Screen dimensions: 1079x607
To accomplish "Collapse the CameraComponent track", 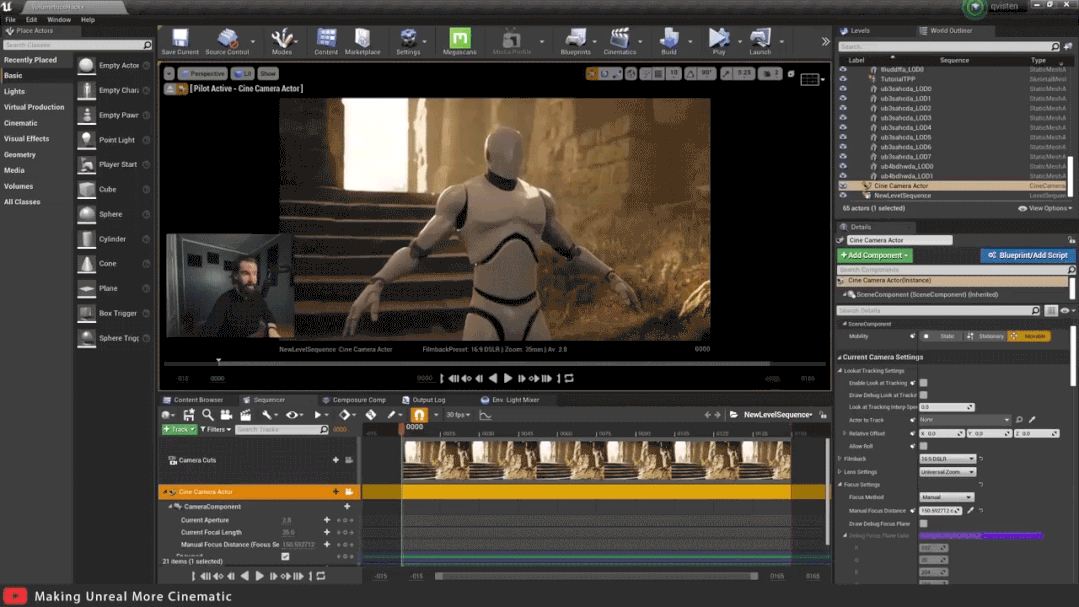I will [x=170, y=507].
